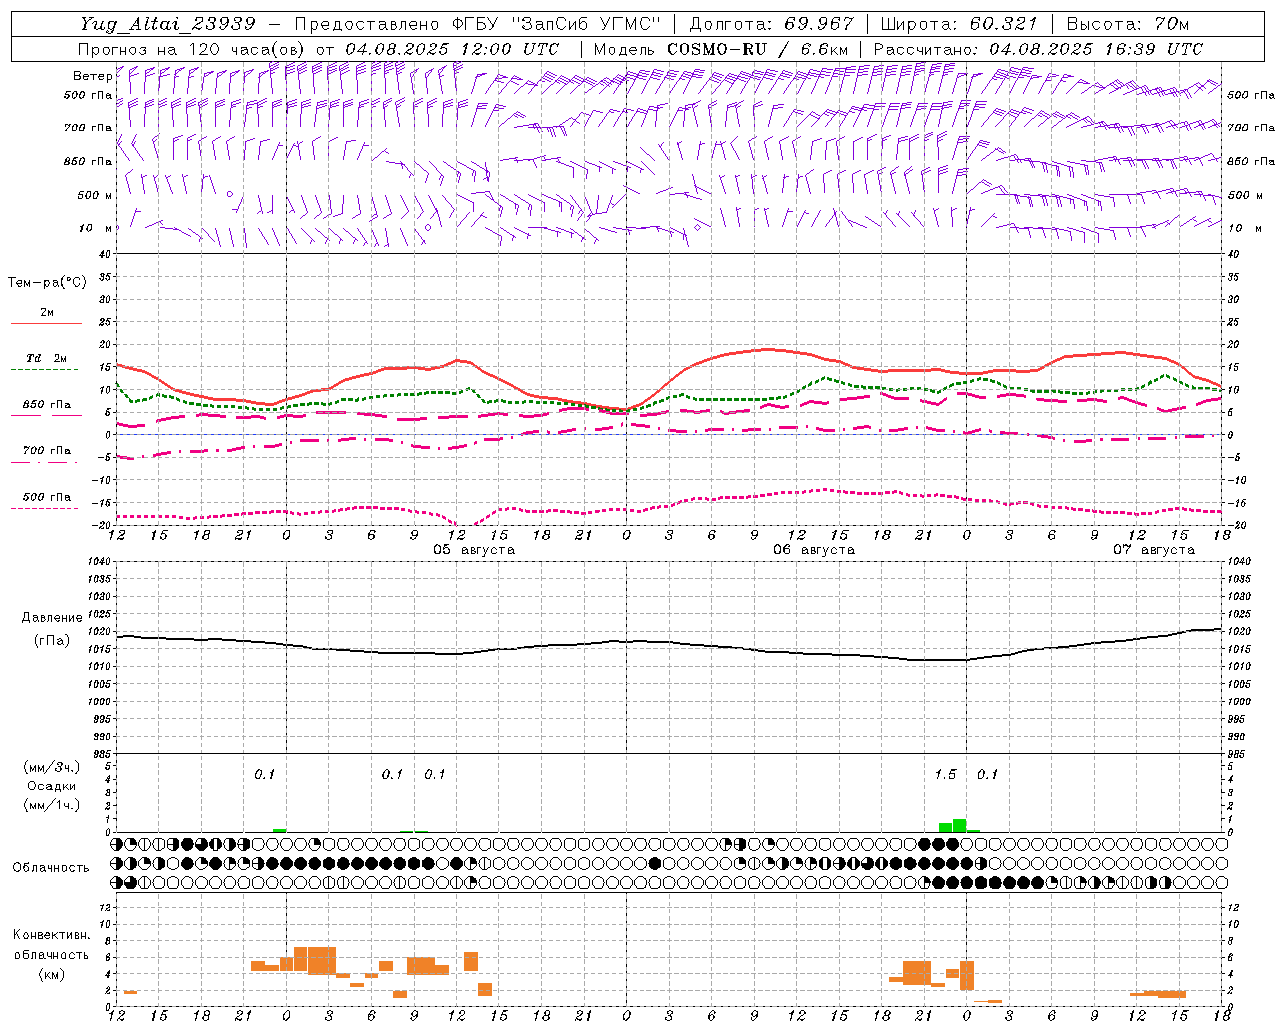
Task: Click the "(гПа)" pressure unit label
Action: 51,641
